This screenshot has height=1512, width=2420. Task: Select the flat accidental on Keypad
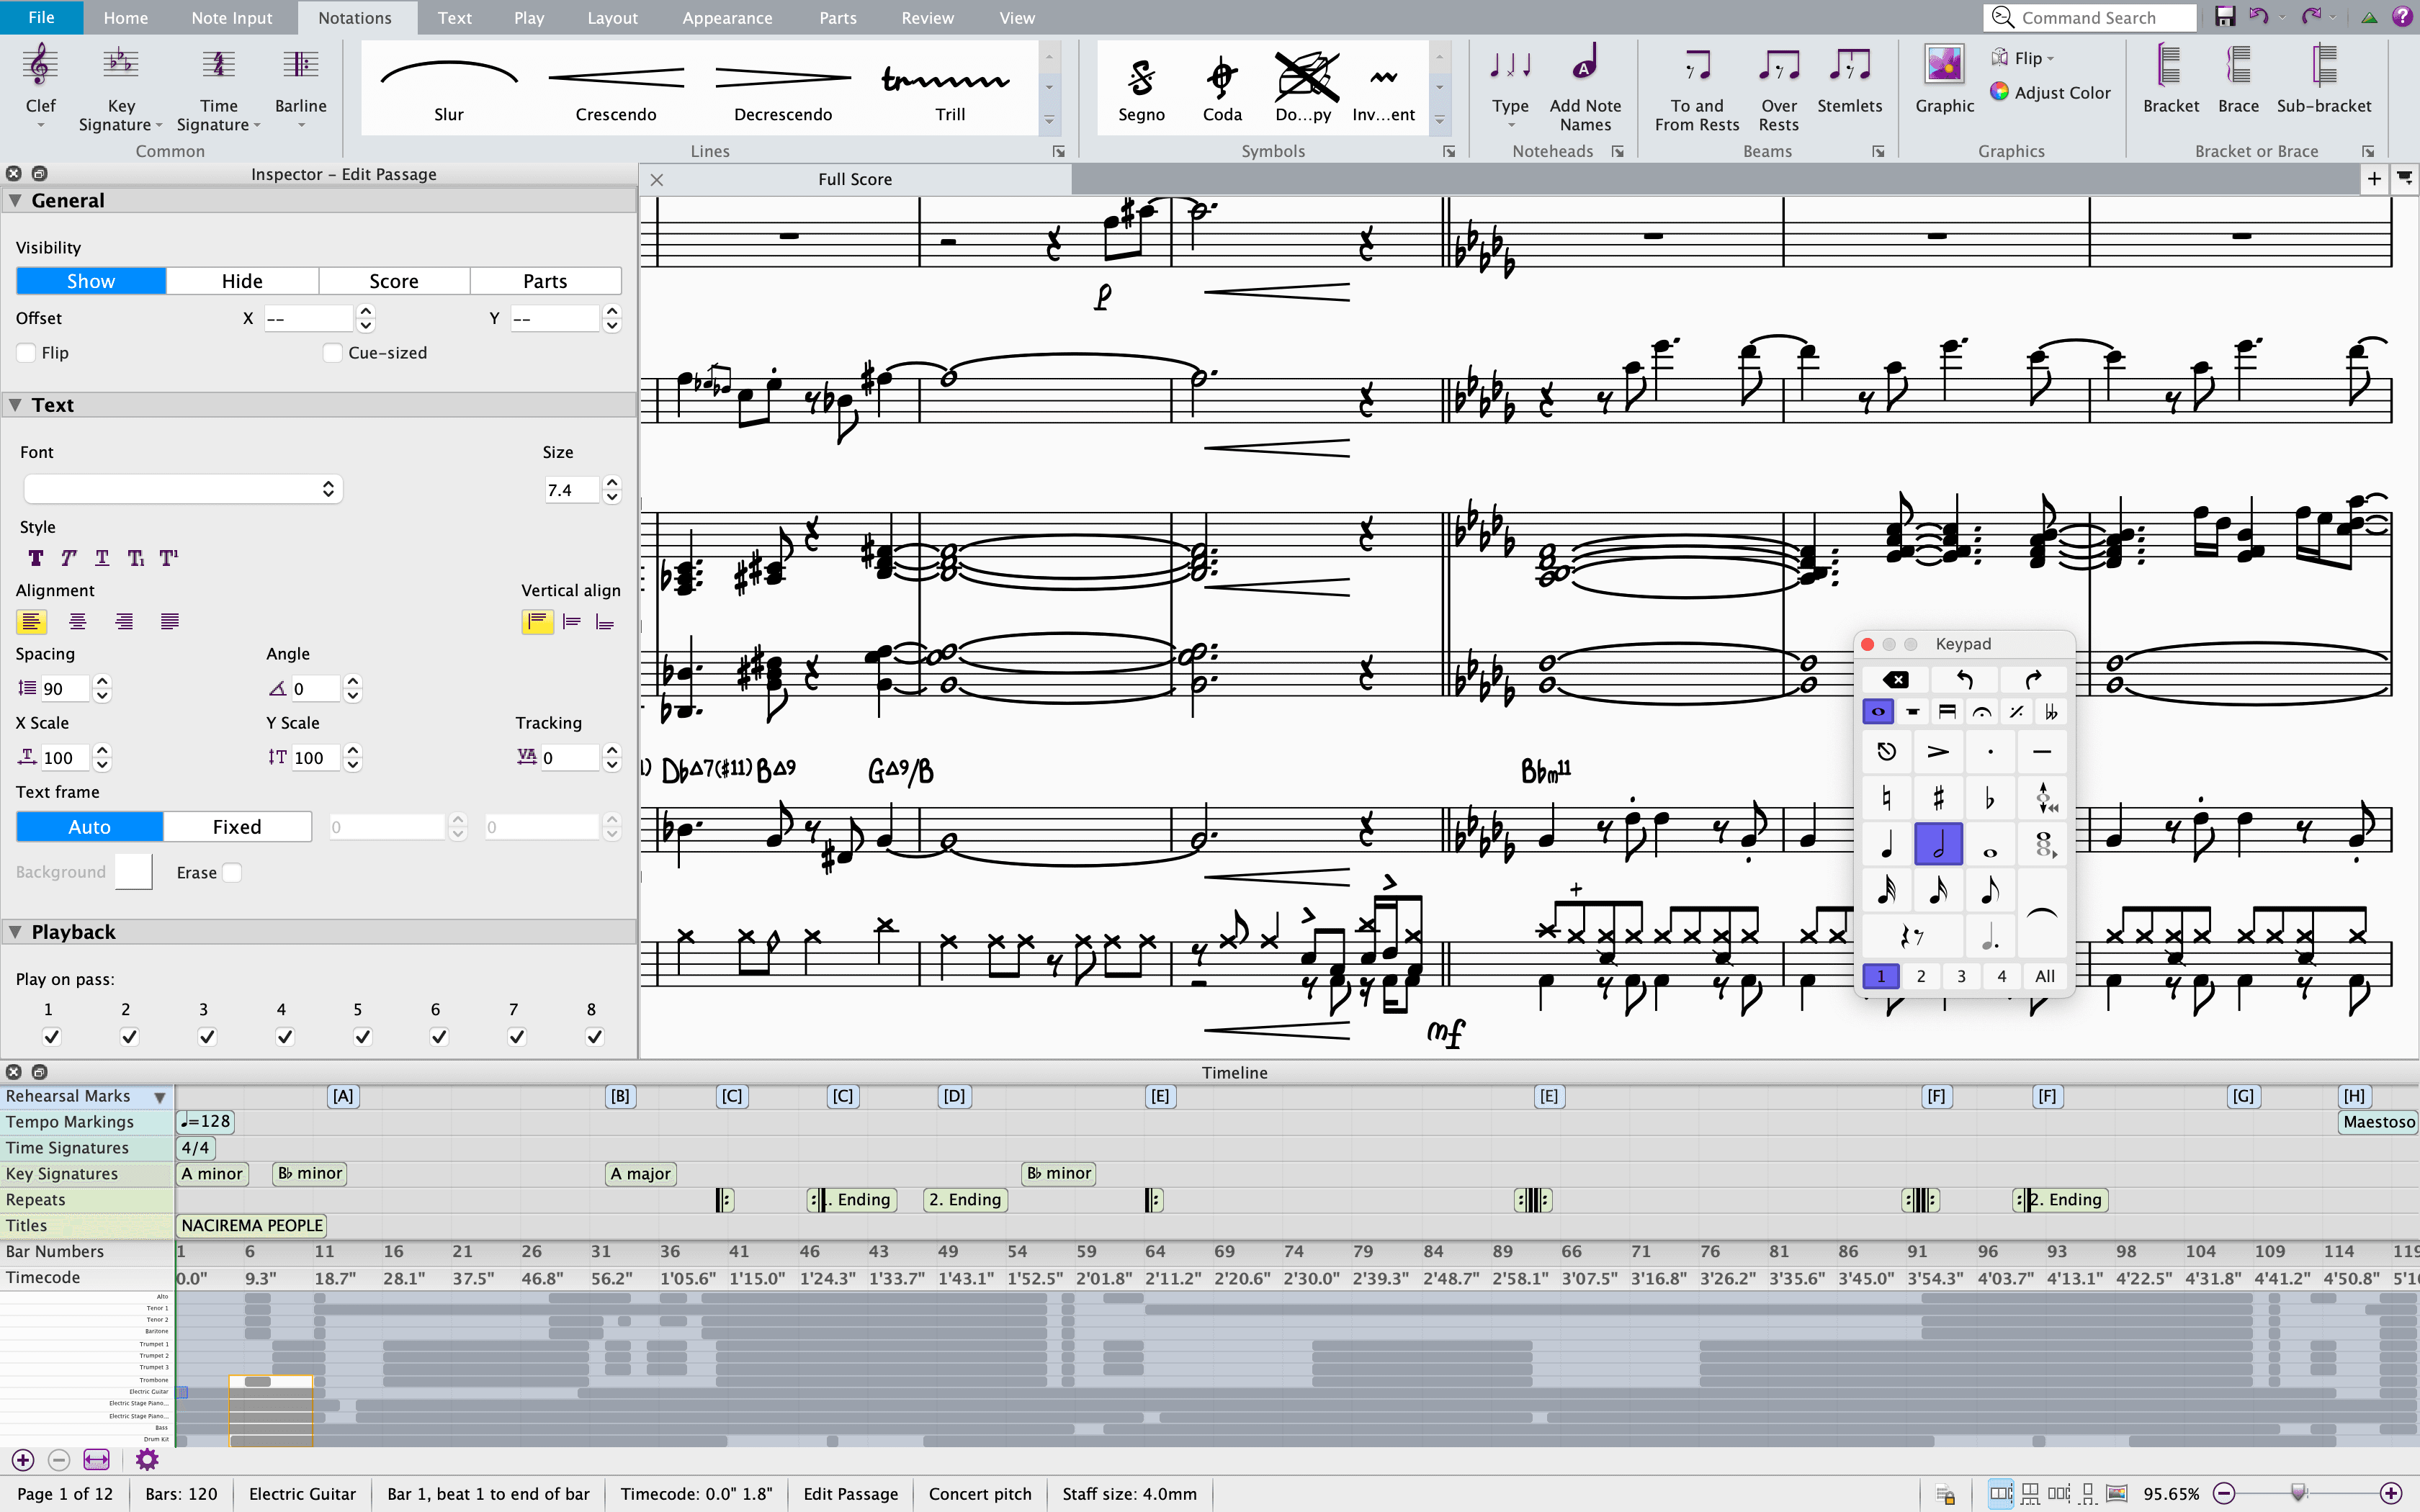(x=1989, y=798)
